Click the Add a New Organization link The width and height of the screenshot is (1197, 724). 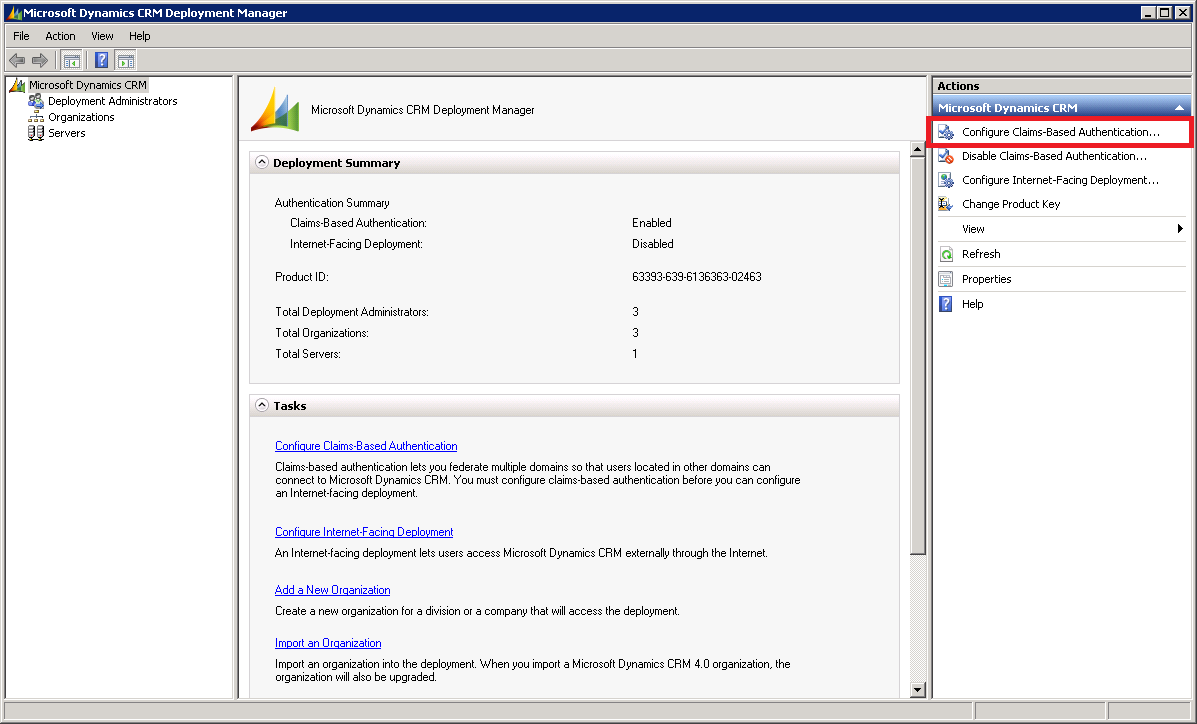coord(333,590)
